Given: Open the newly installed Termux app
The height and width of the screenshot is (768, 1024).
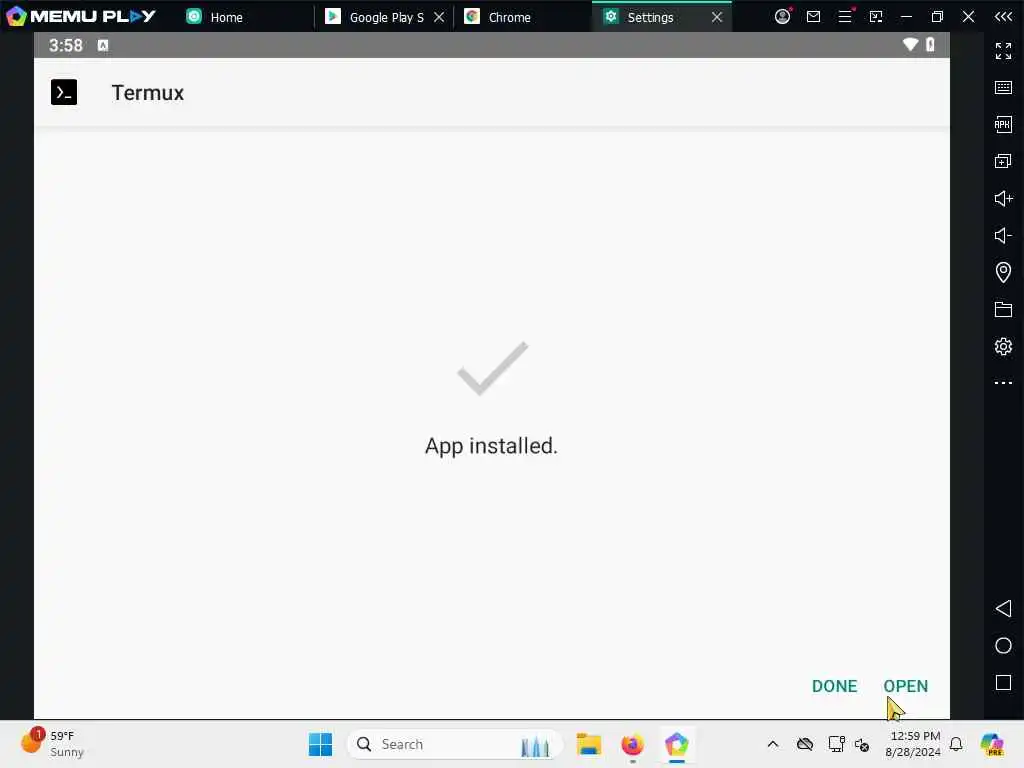Looking at the screenshot, I should tap(905, 686).
